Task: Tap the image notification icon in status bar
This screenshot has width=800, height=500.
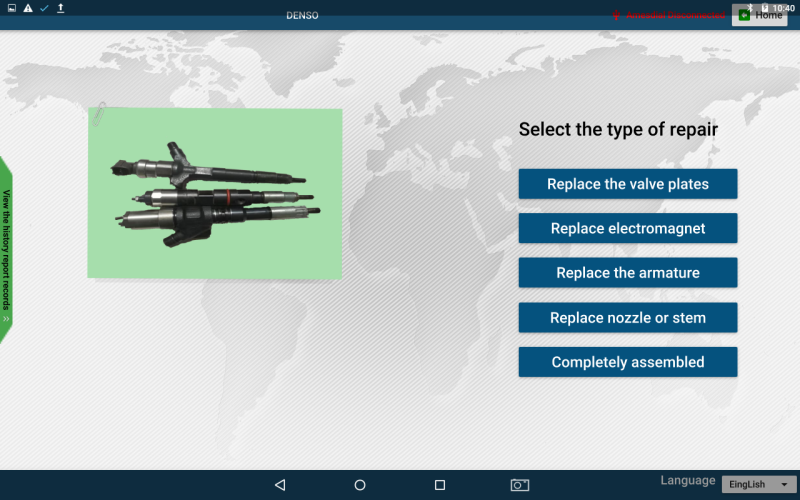Action: click(x=12, y=8)
